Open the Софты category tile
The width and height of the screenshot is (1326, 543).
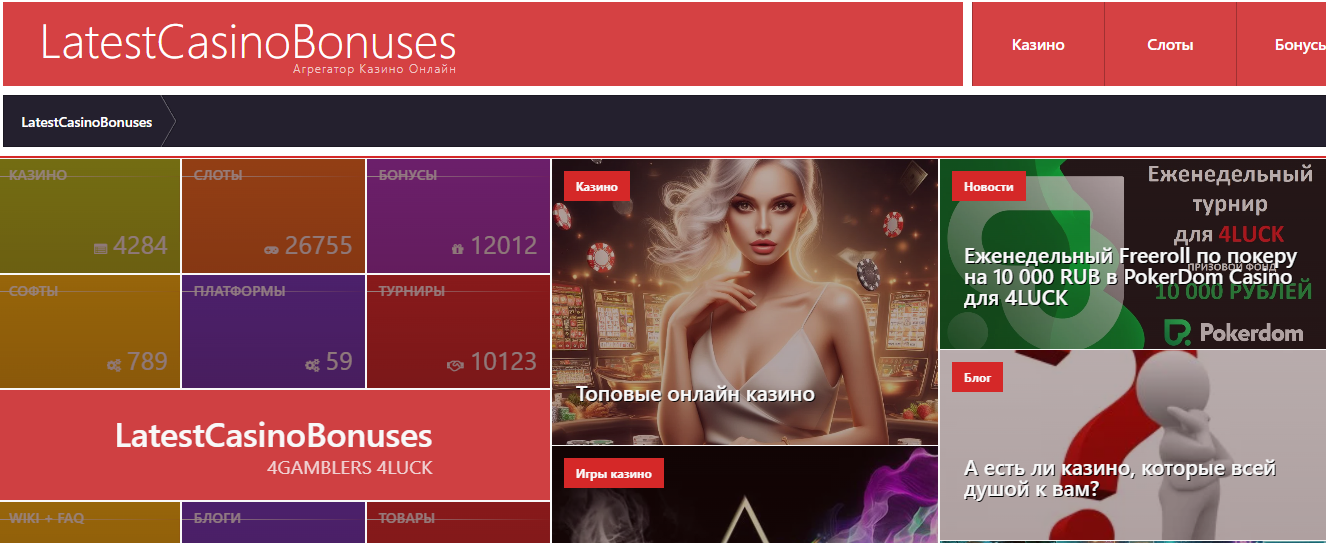coord(90,331)
